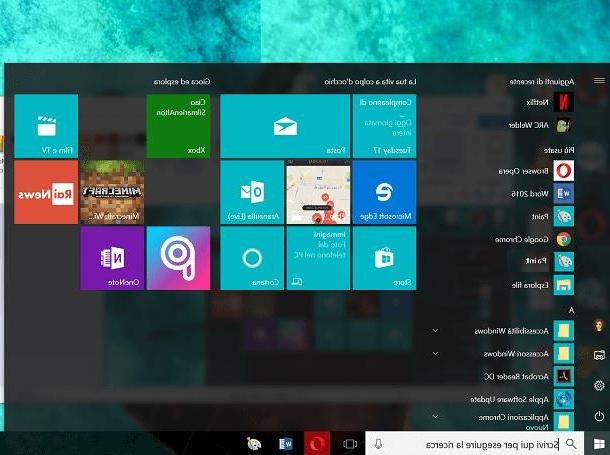610x455 pixels.
Task: Click the "Aggiunti di recente" heading
Action: click(542, 82)
